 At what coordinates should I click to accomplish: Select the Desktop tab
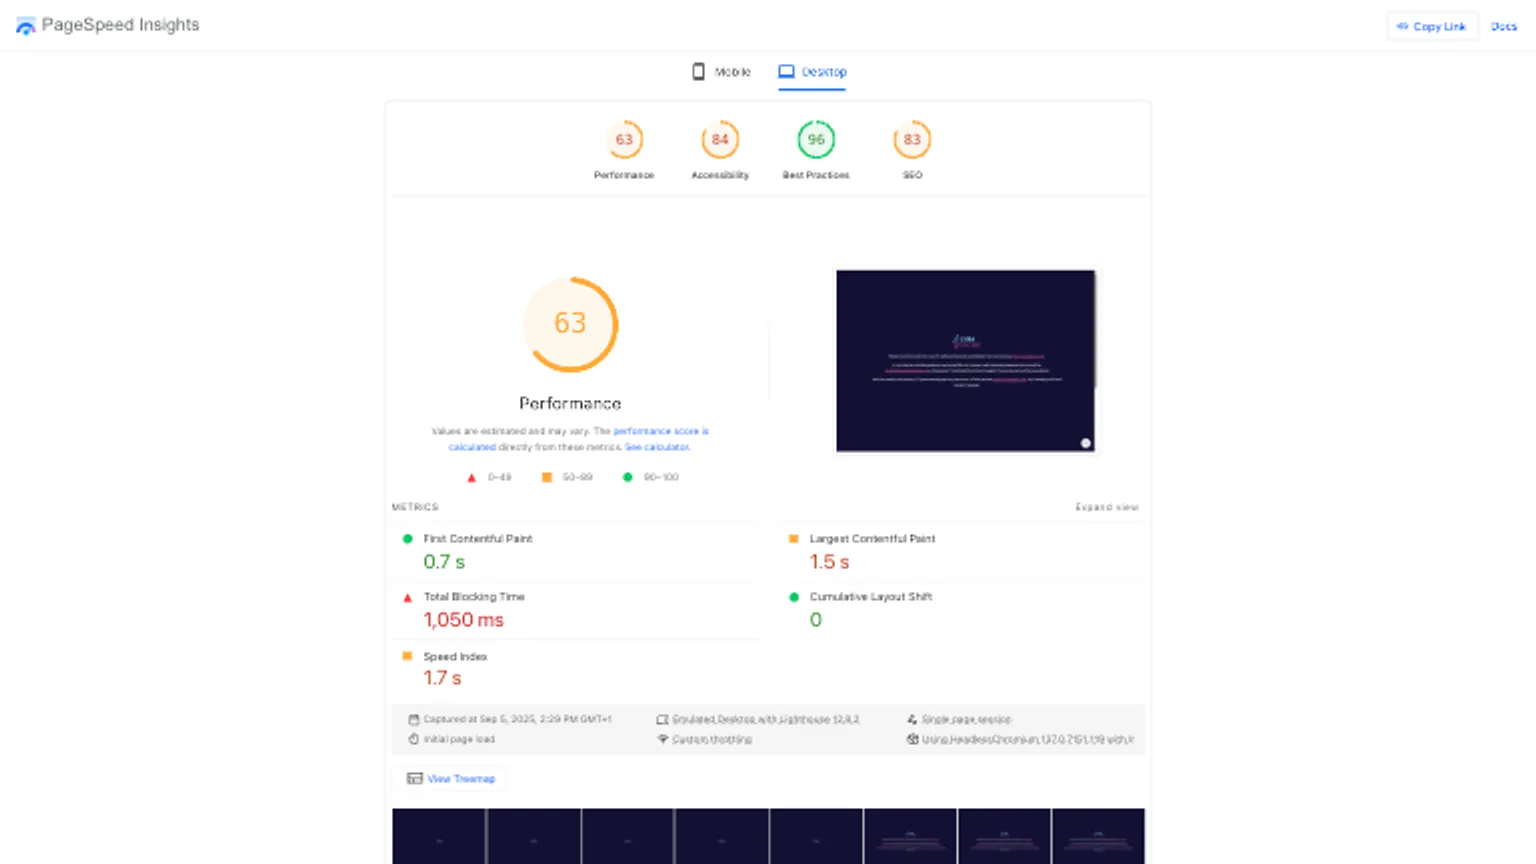click(813, 72)
